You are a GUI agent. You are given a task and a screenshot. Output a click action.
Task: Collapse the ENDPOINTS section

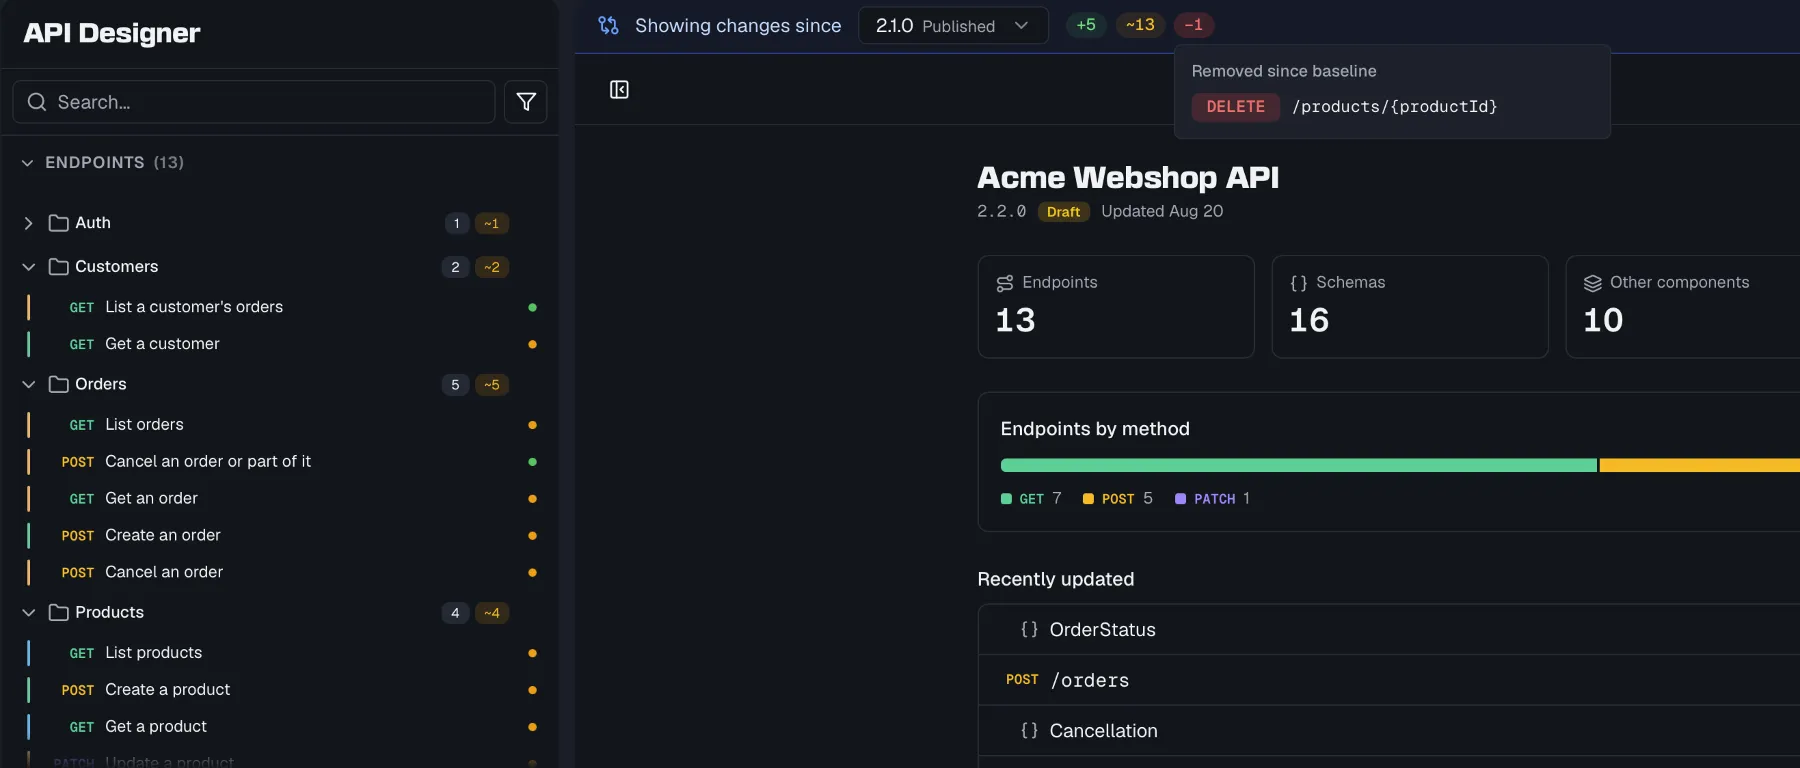27,162
